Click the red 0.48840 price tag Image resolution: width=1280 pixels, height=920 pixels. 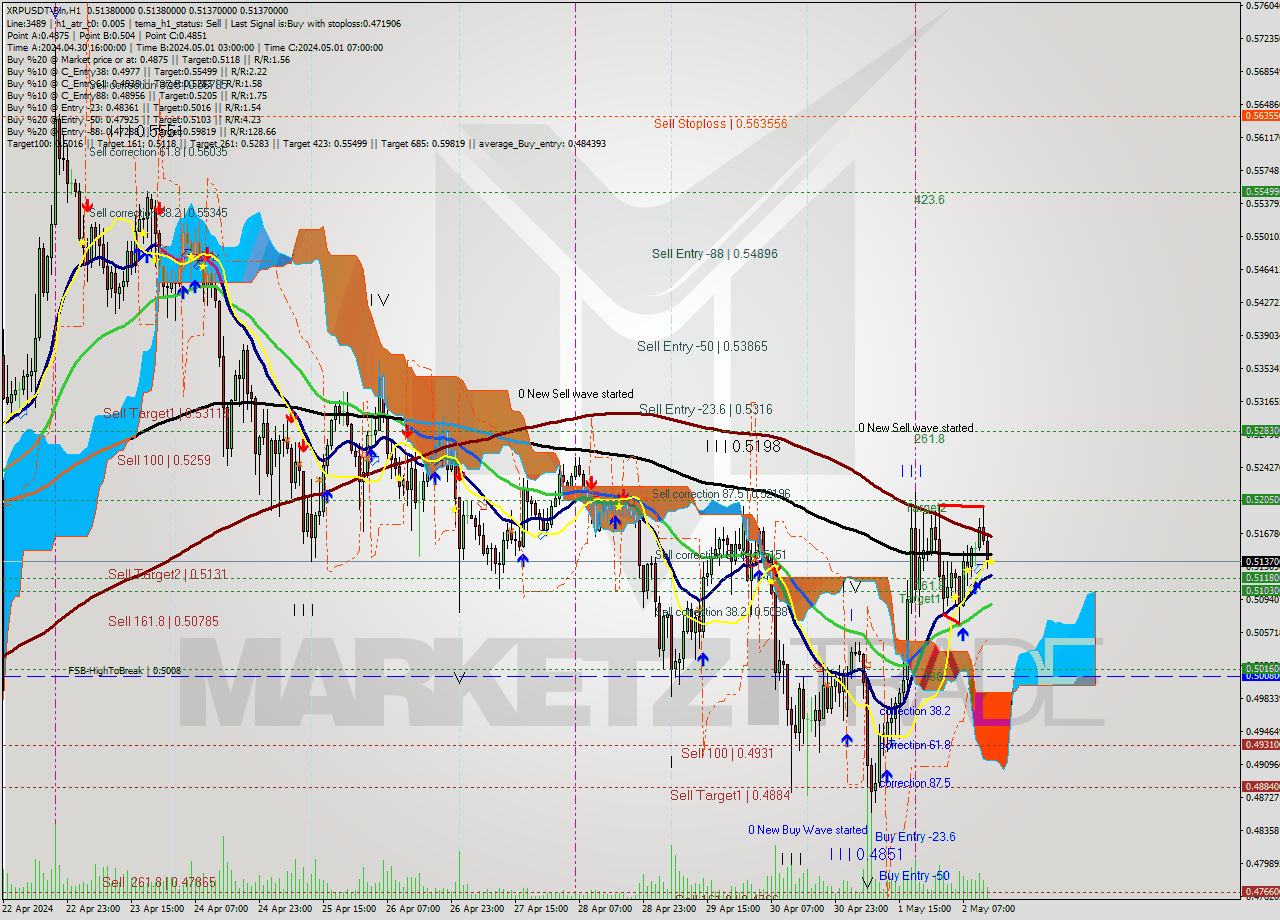(x=1261, y=787)
